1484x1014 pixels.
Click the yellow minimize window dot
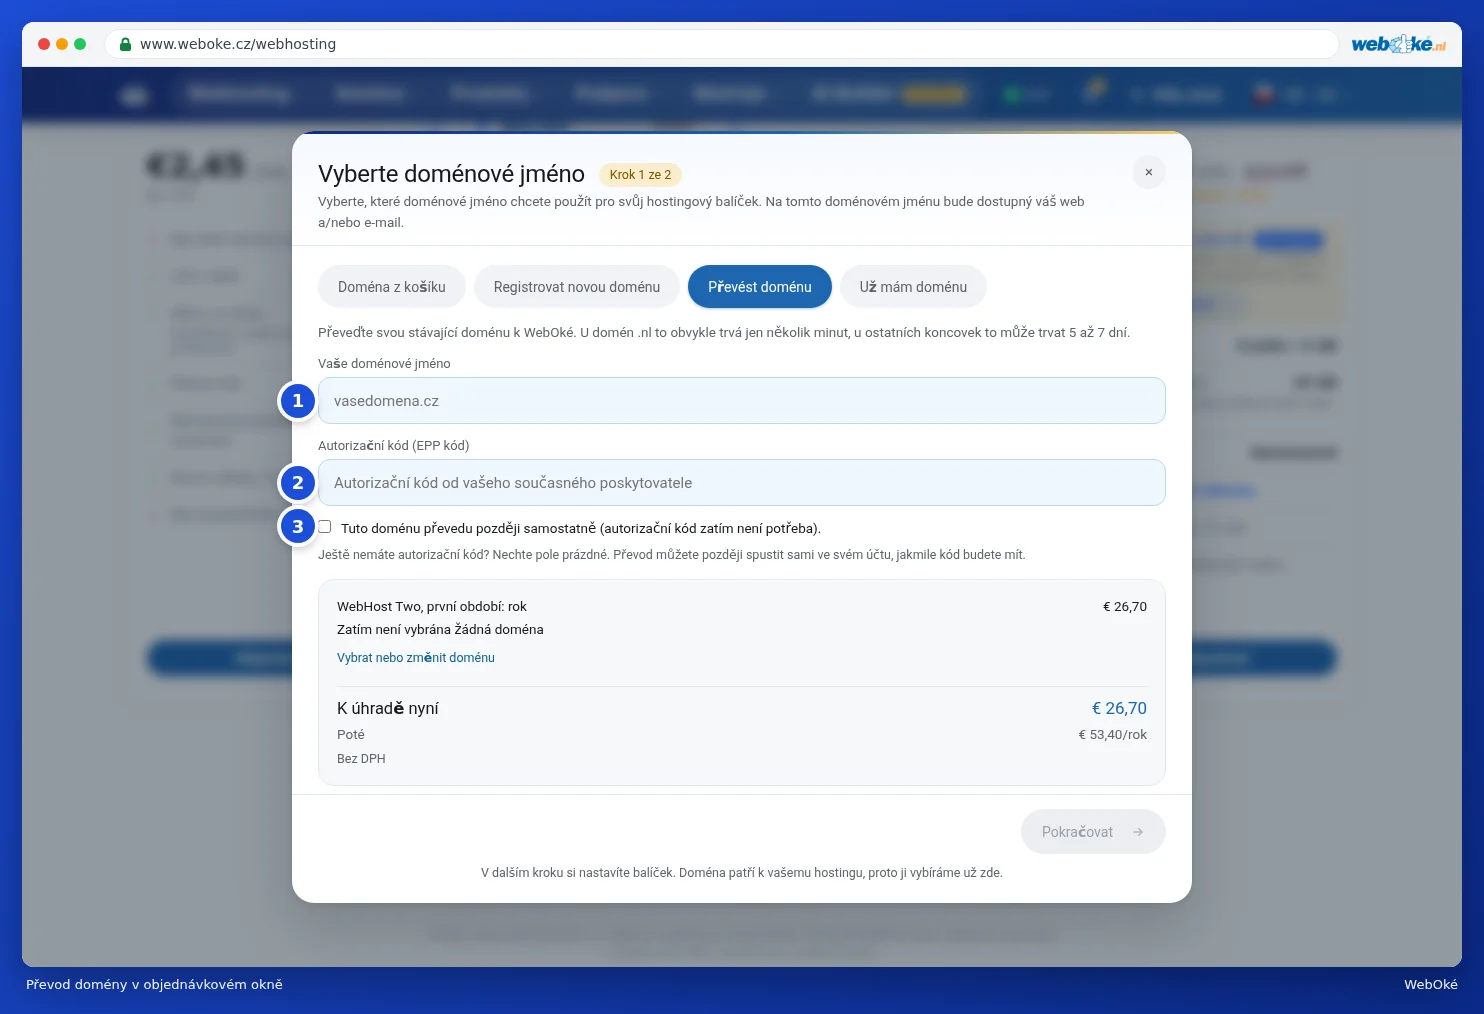(62, 44)
